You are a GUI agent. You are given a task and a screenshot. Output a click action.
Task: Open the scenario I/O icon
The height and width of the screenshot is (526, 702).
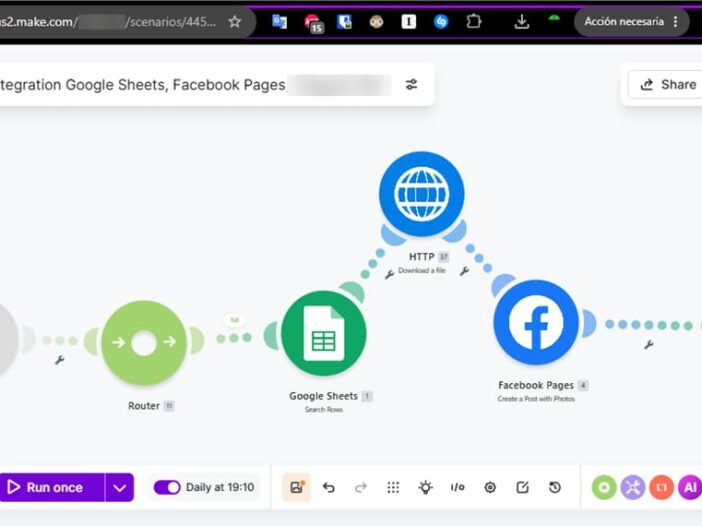point(458,487)
